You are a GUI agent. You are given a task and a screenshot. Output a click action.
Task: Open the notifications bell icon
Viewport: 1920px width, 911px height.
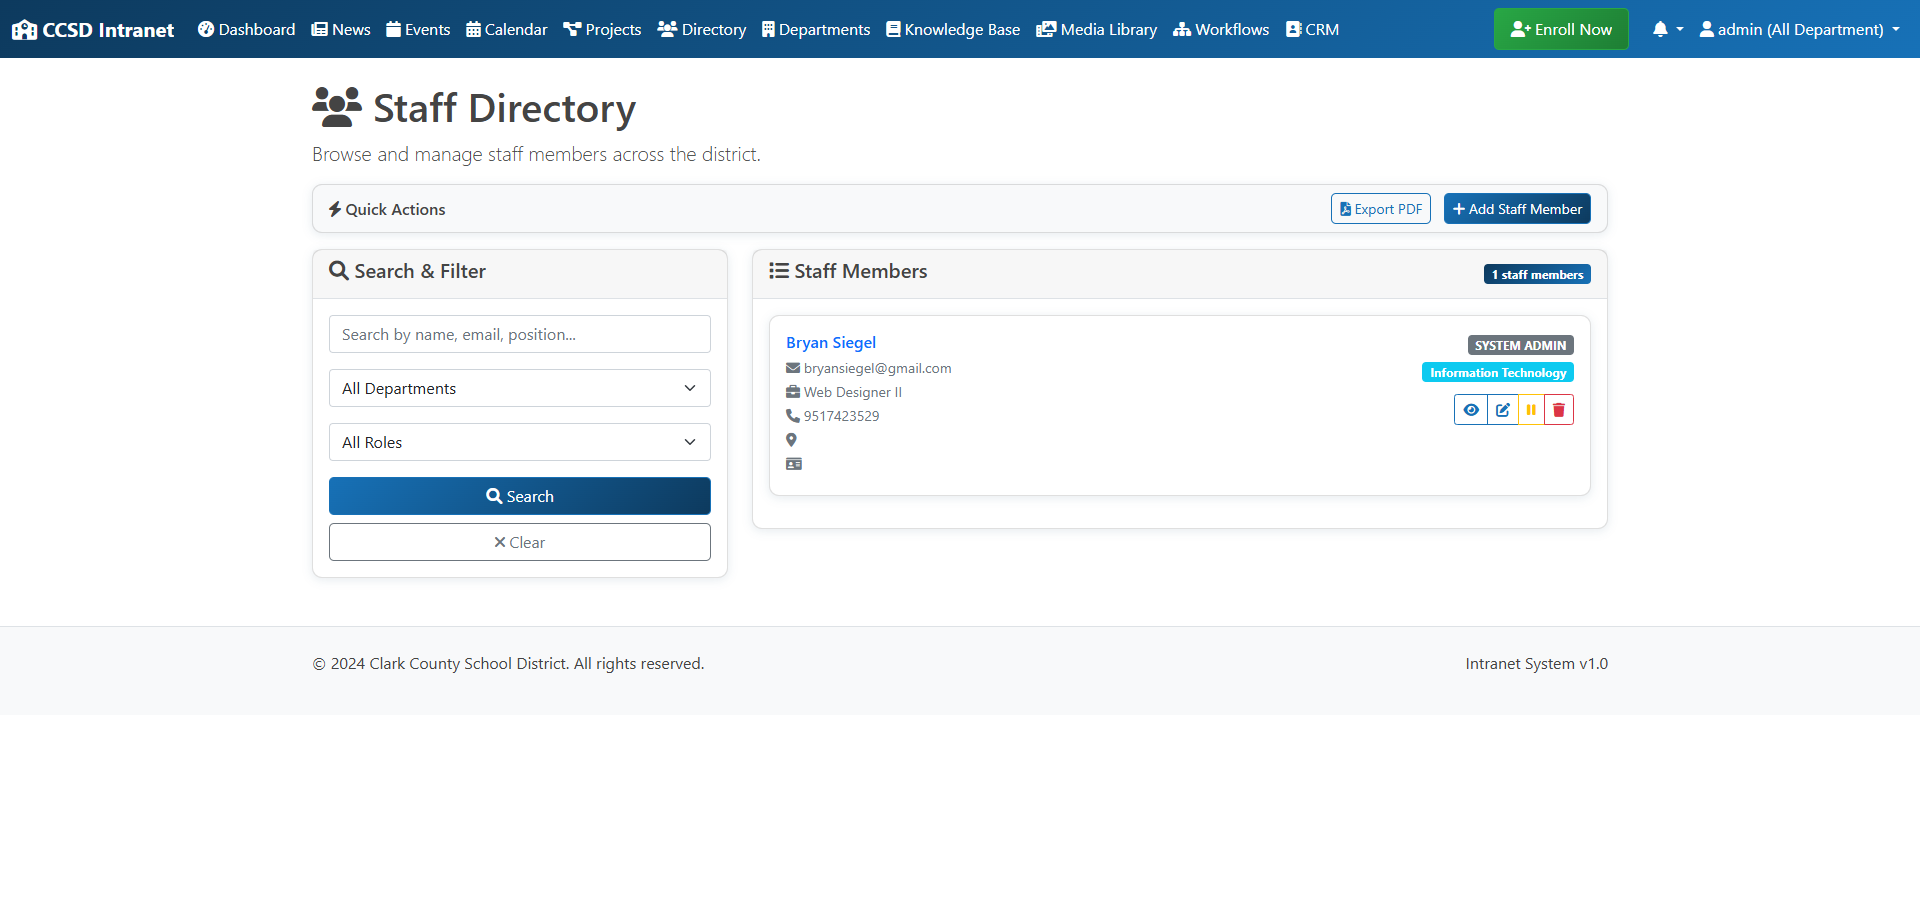[1666, 30]
